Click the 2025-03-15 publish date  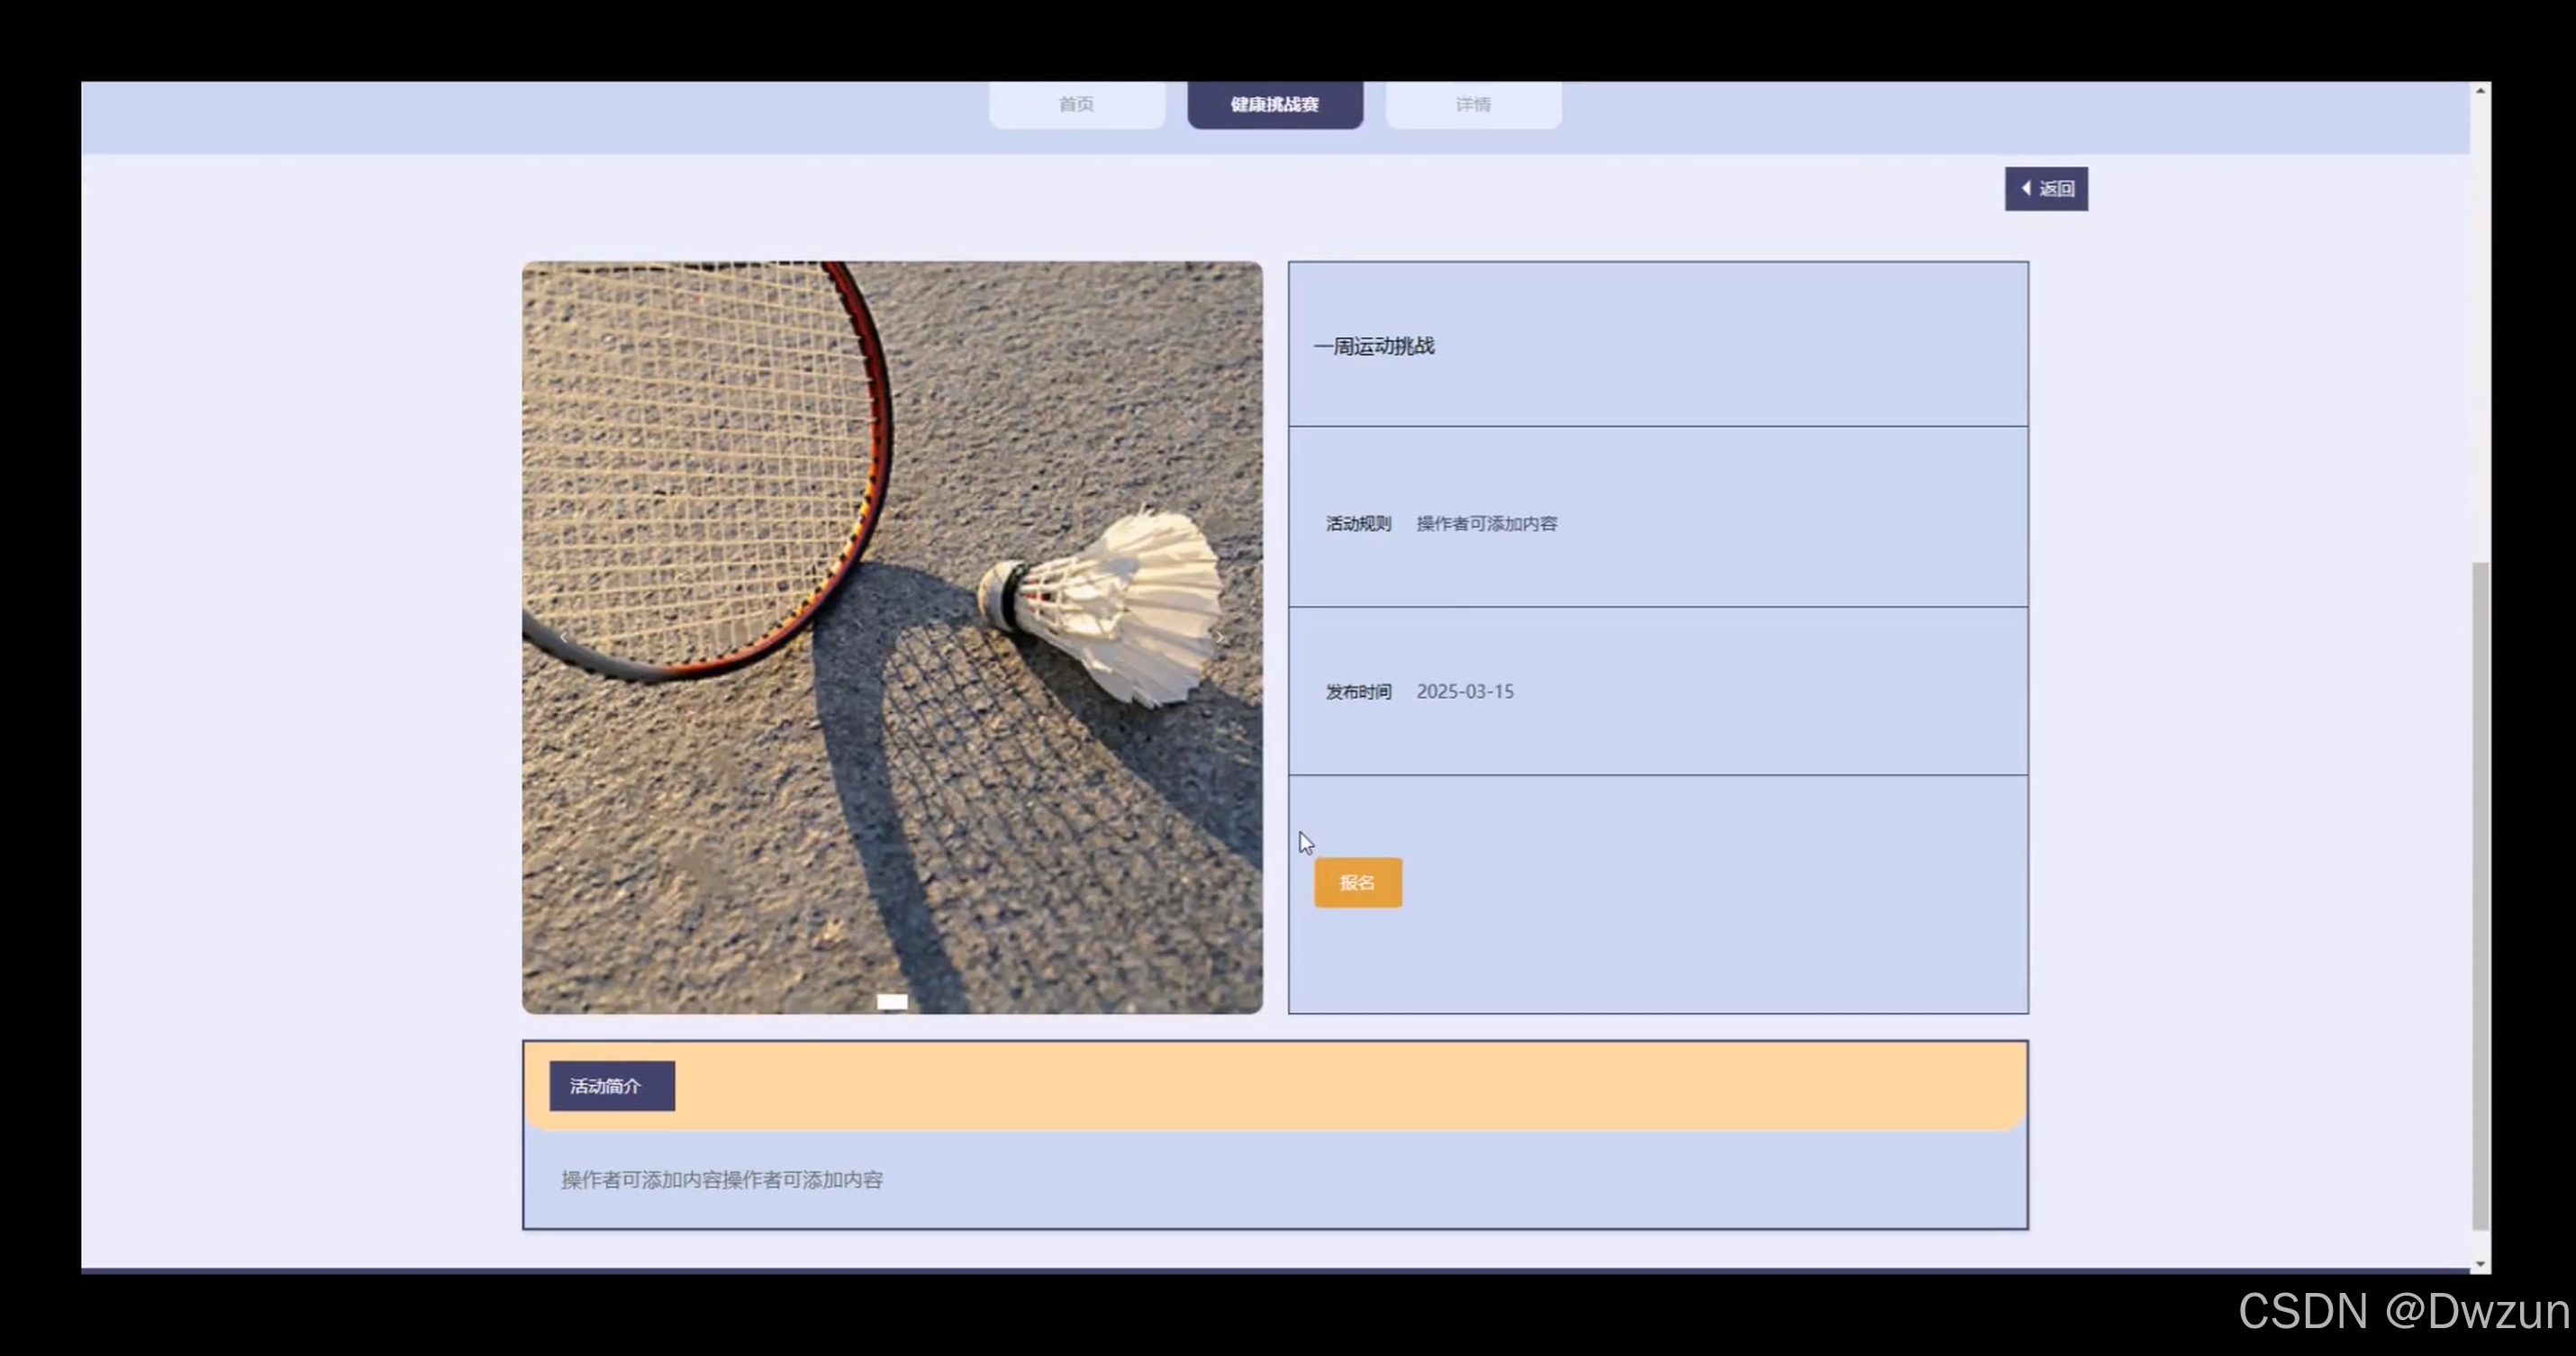[x=1464, y=691]
